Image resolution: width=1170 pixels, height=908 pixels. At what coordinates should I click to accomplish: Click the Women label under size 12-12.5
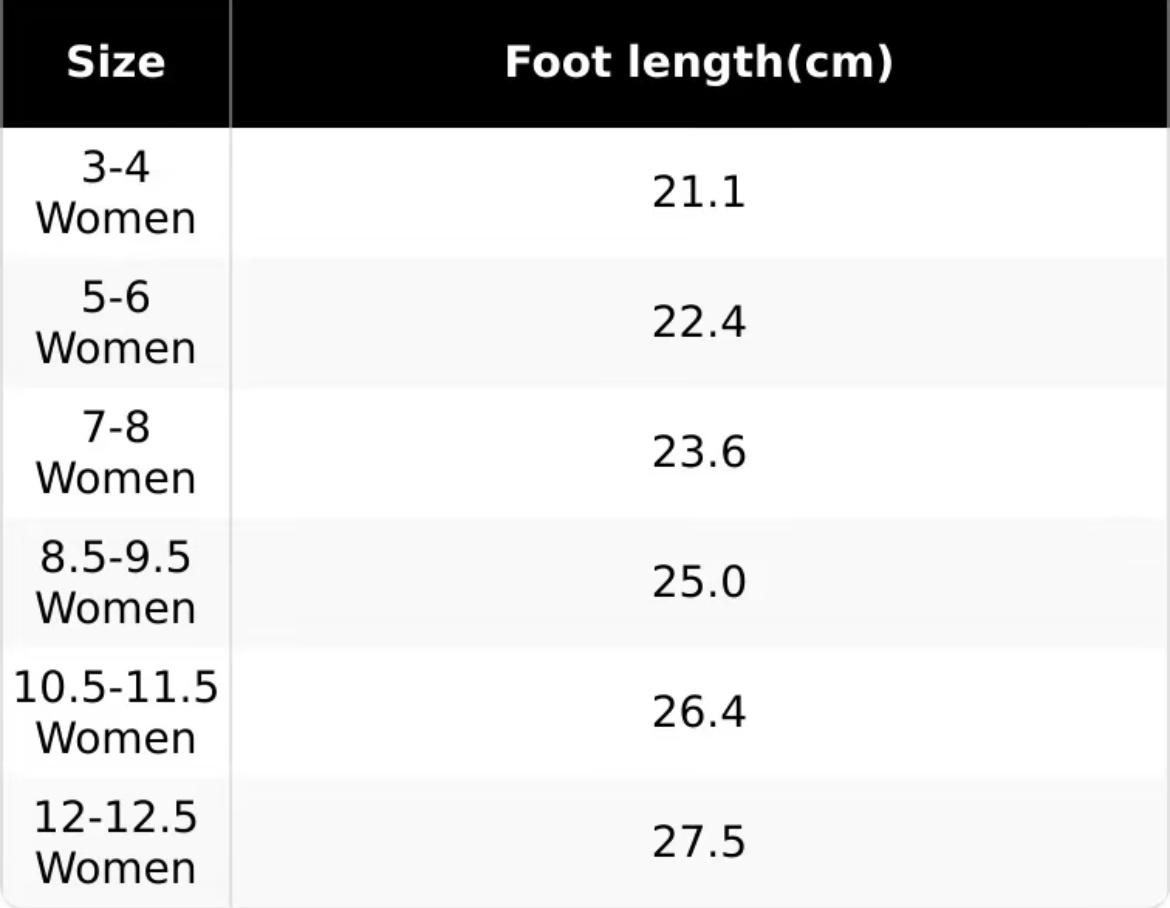coord(115,867)
